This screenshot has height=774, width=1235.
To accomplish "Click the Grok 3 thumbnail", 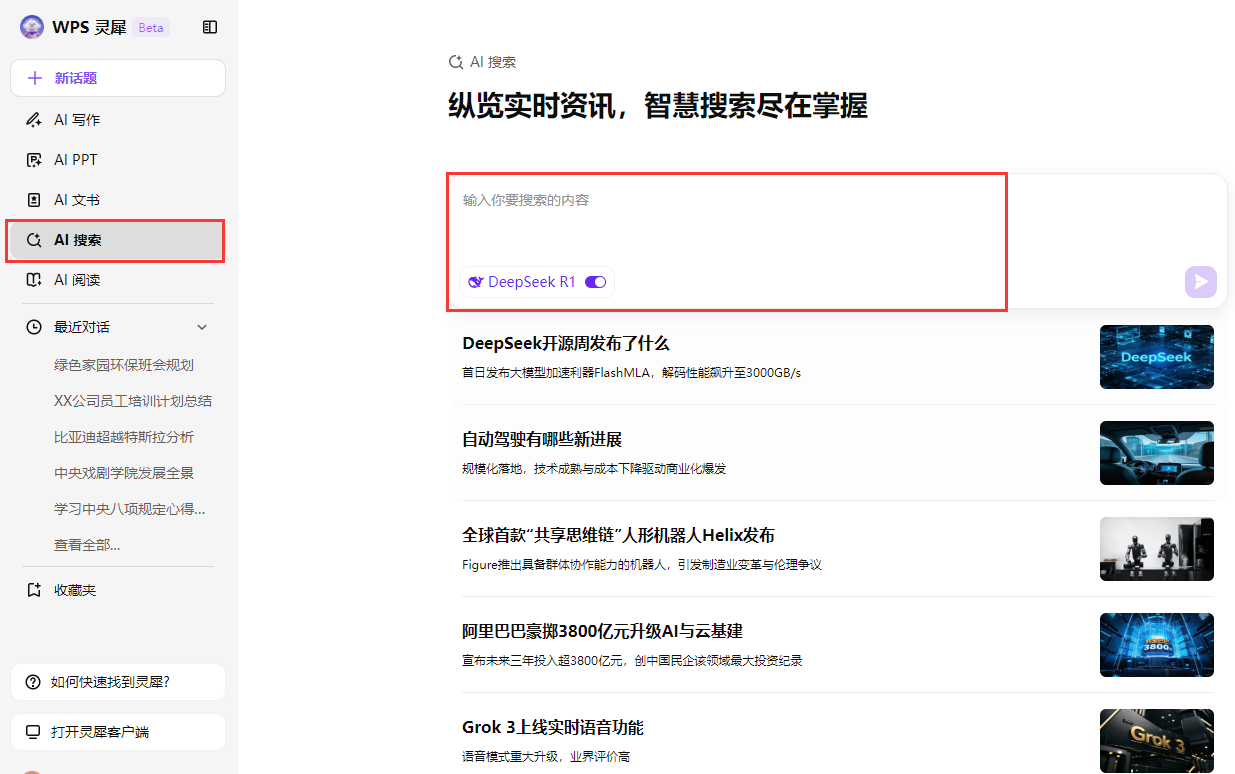I will point(1157,741).
